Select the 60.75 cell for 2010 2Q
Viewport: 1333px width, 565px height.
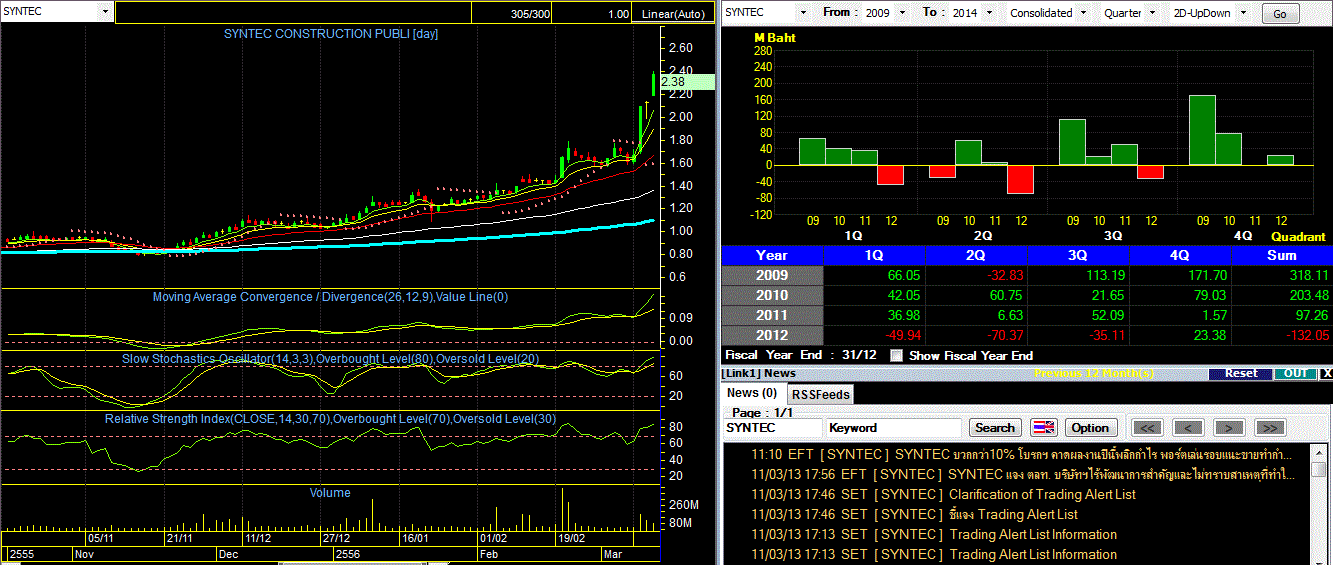[x=976, y=295]
